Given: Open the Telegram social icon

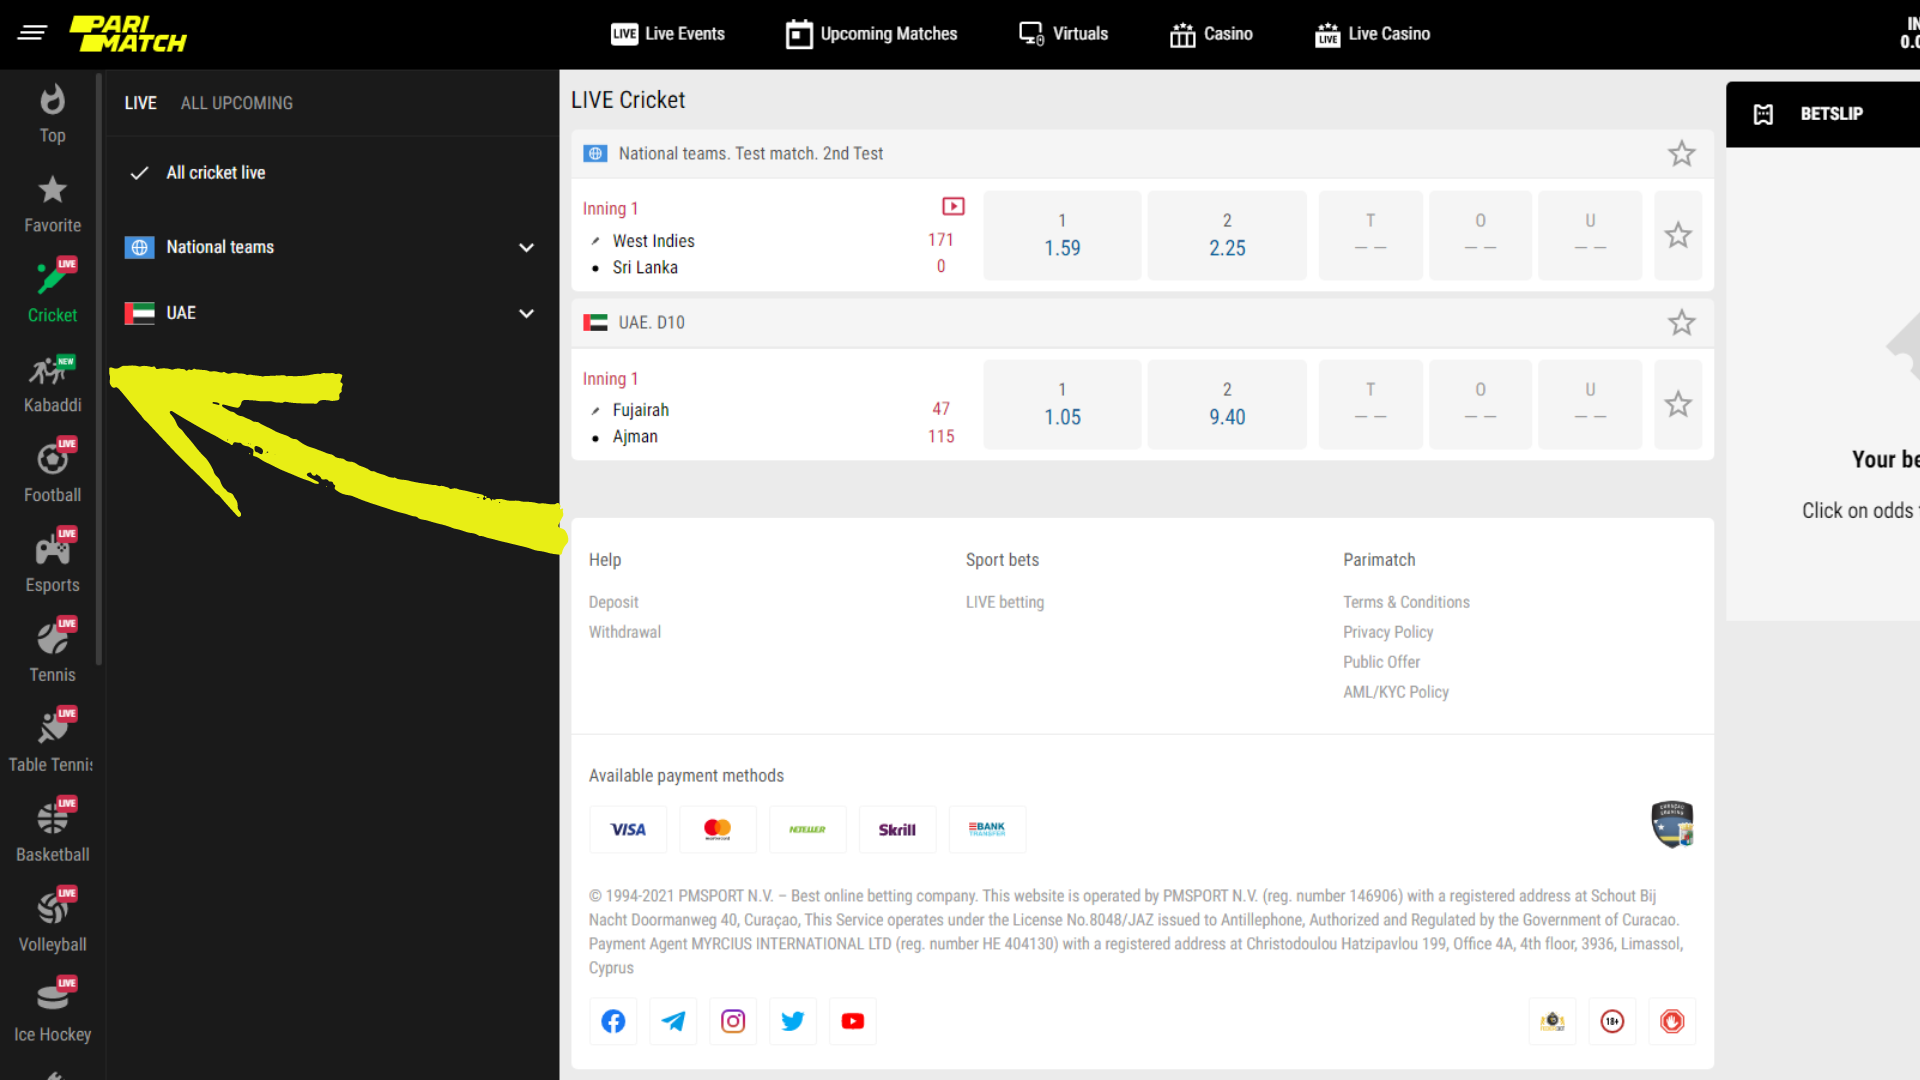Looking at the screenshot, I should (673, 1021).
